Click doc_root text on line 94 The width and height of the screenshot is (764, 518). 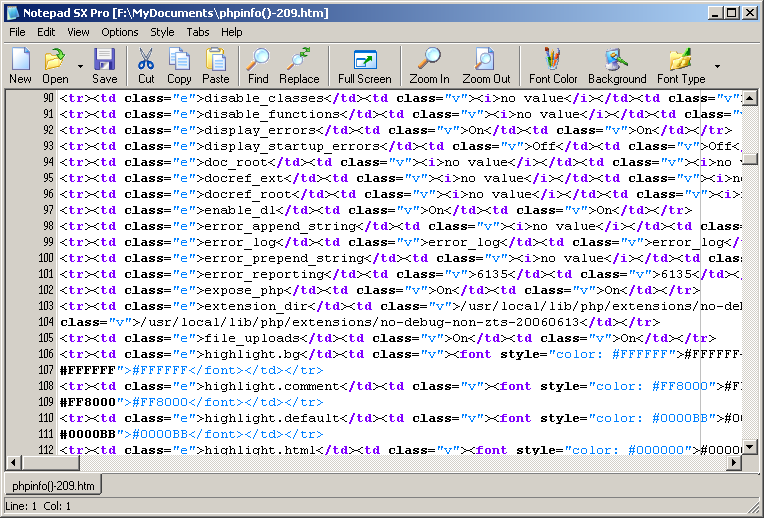click(236, 162)
